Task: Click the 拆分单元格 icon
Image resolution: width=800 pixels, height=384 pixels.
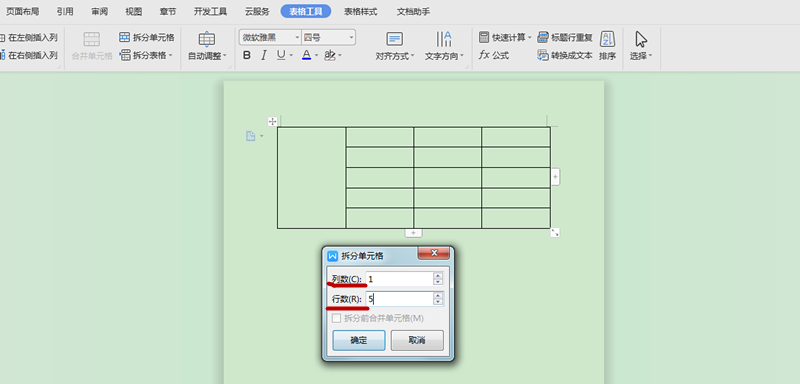Action: click(124, 37)
